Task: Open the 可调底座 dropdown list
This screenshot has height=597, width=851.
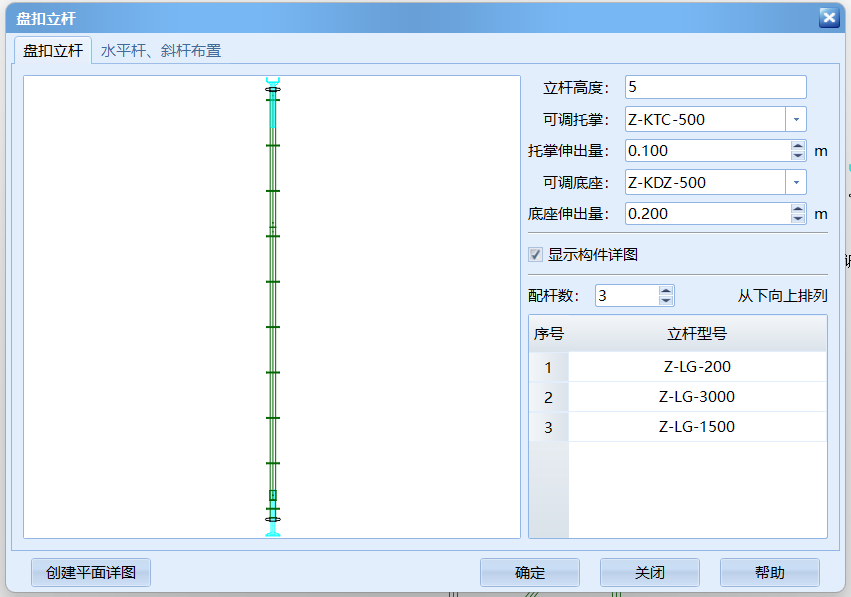Action: click(796, 181)
